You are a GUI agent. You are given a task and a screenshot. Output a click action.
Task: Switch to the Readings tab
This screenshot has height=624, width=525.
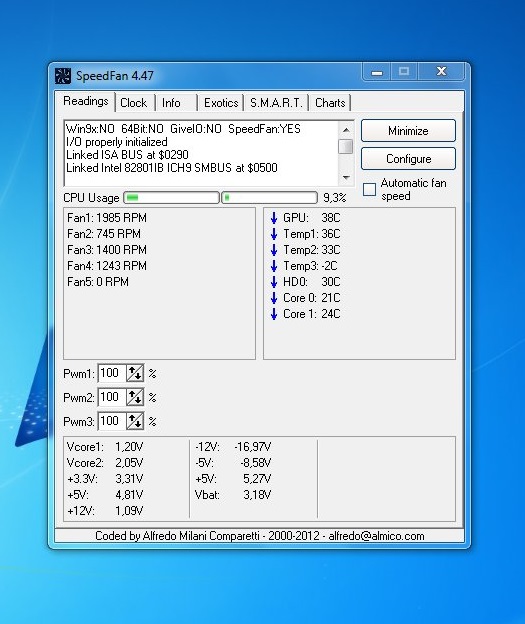click(86, 101)
